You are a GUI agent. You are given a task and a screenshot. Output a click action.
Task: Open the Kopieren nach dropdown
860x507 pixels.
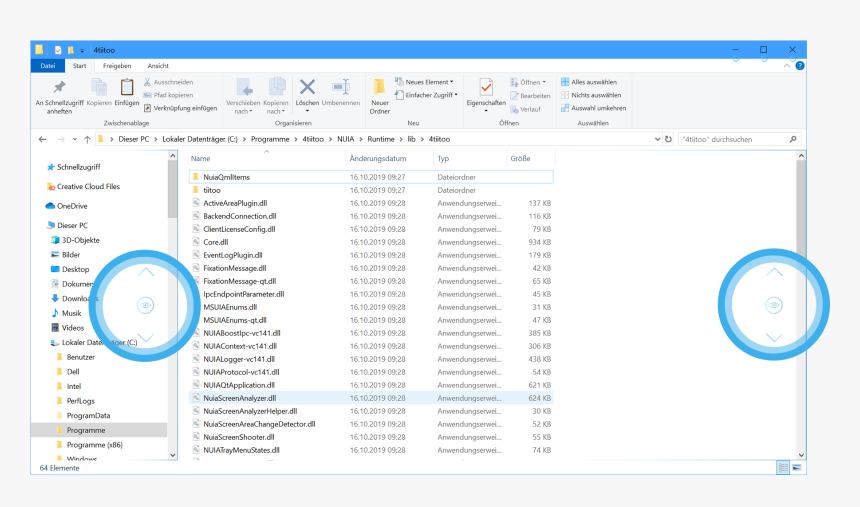point(275,96)
